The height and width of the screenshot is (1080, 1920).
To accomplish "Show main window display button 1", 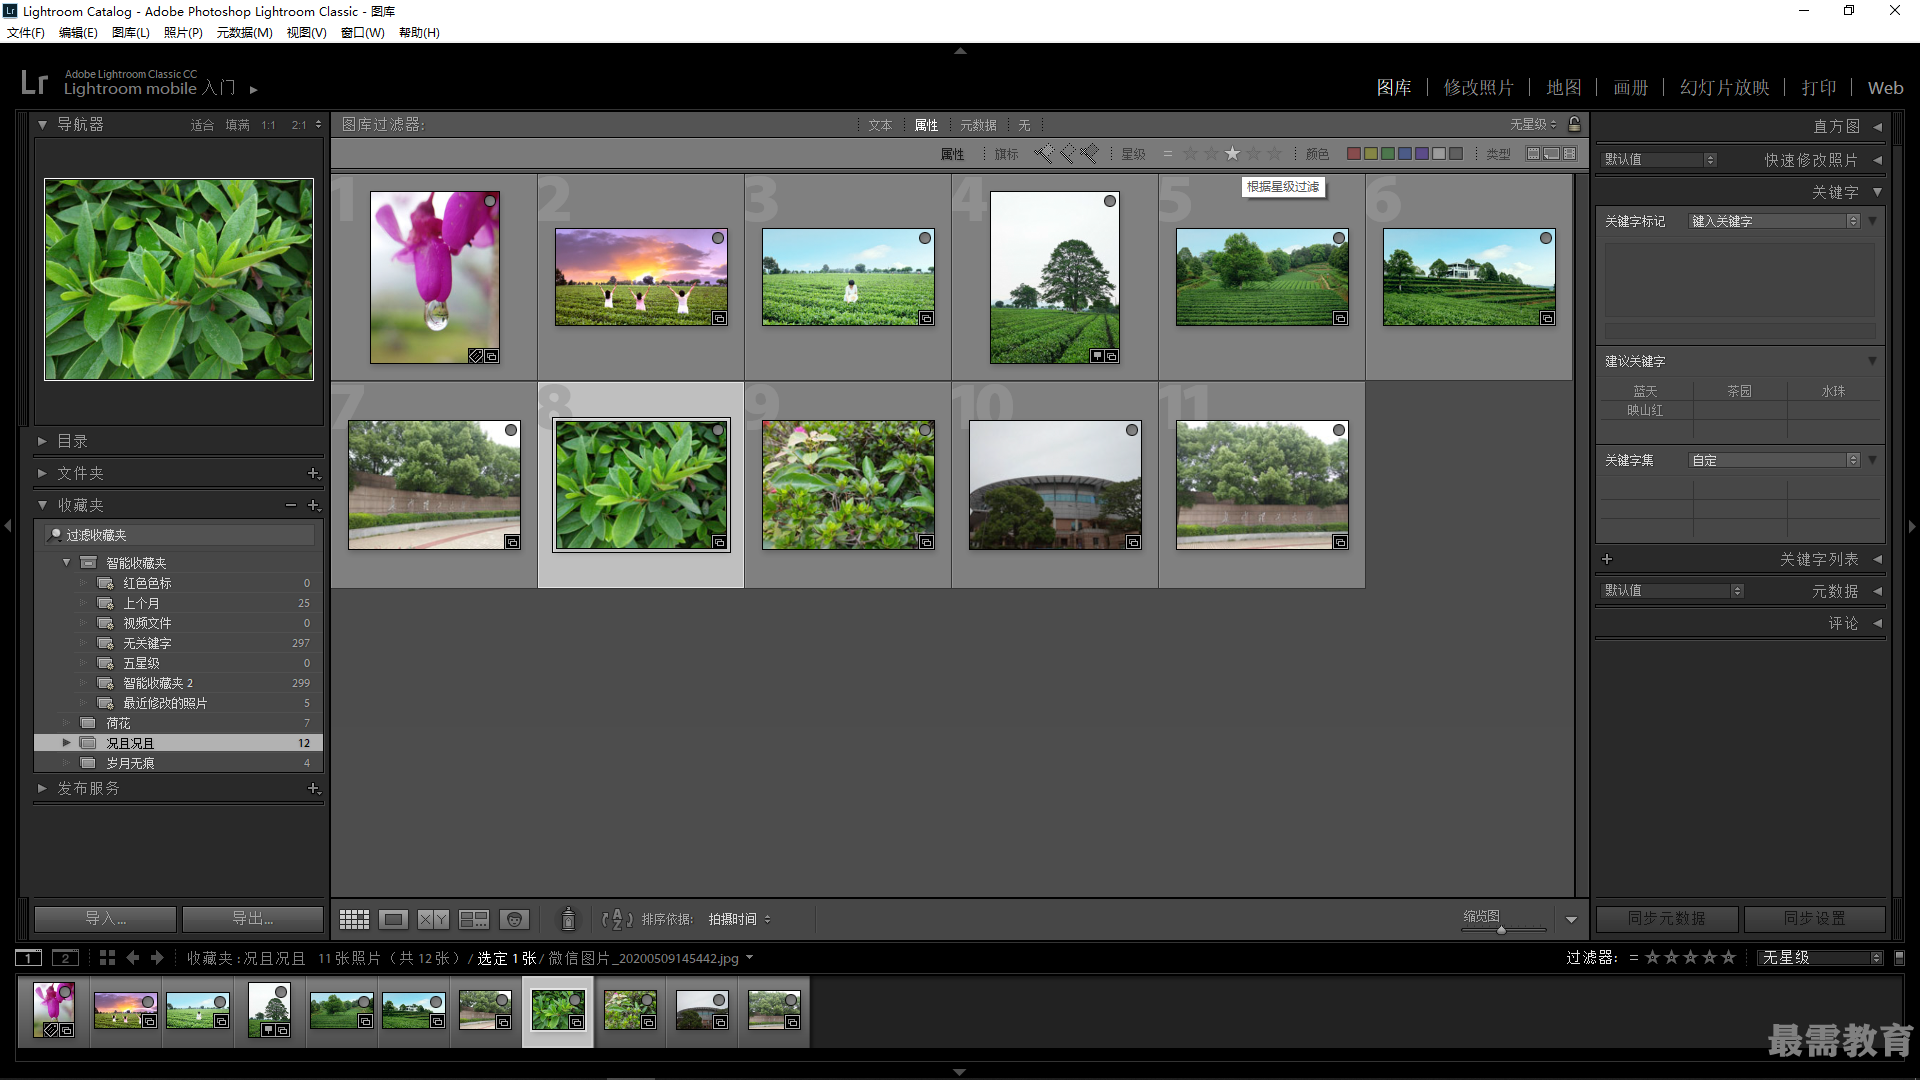I will pyautogui.click(x=29, y=958).
